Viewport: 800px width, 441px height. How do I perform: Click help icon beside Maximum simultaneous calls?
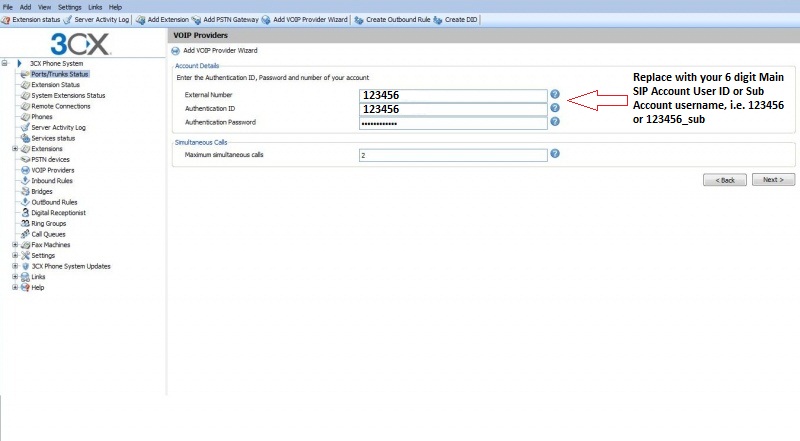click(x=555, y=154)
